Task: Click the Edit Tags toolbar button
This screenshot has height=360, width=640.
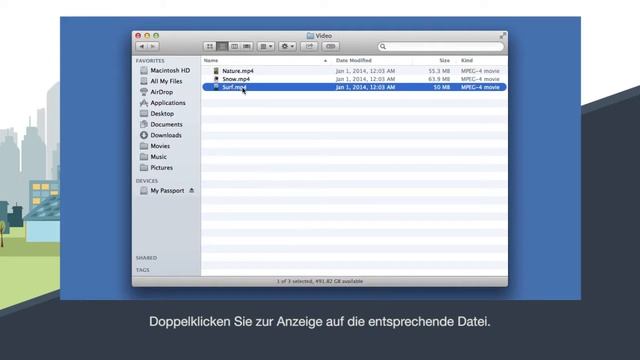Action: [331, 47]
